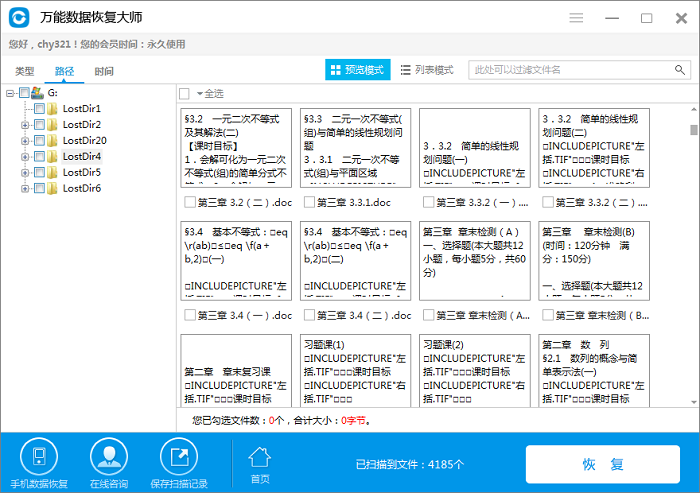Click the LostDir6 folder icon
The width and height of the screenshot is (700, 493).
tap(52, 188)
